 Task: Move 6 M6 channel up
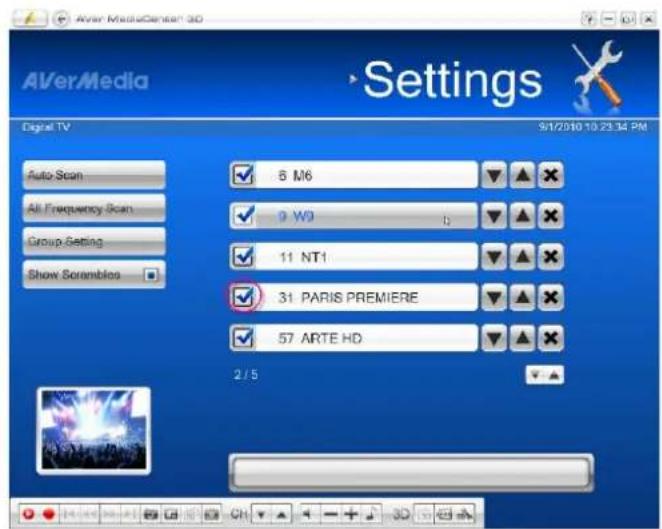pos(523,175)
